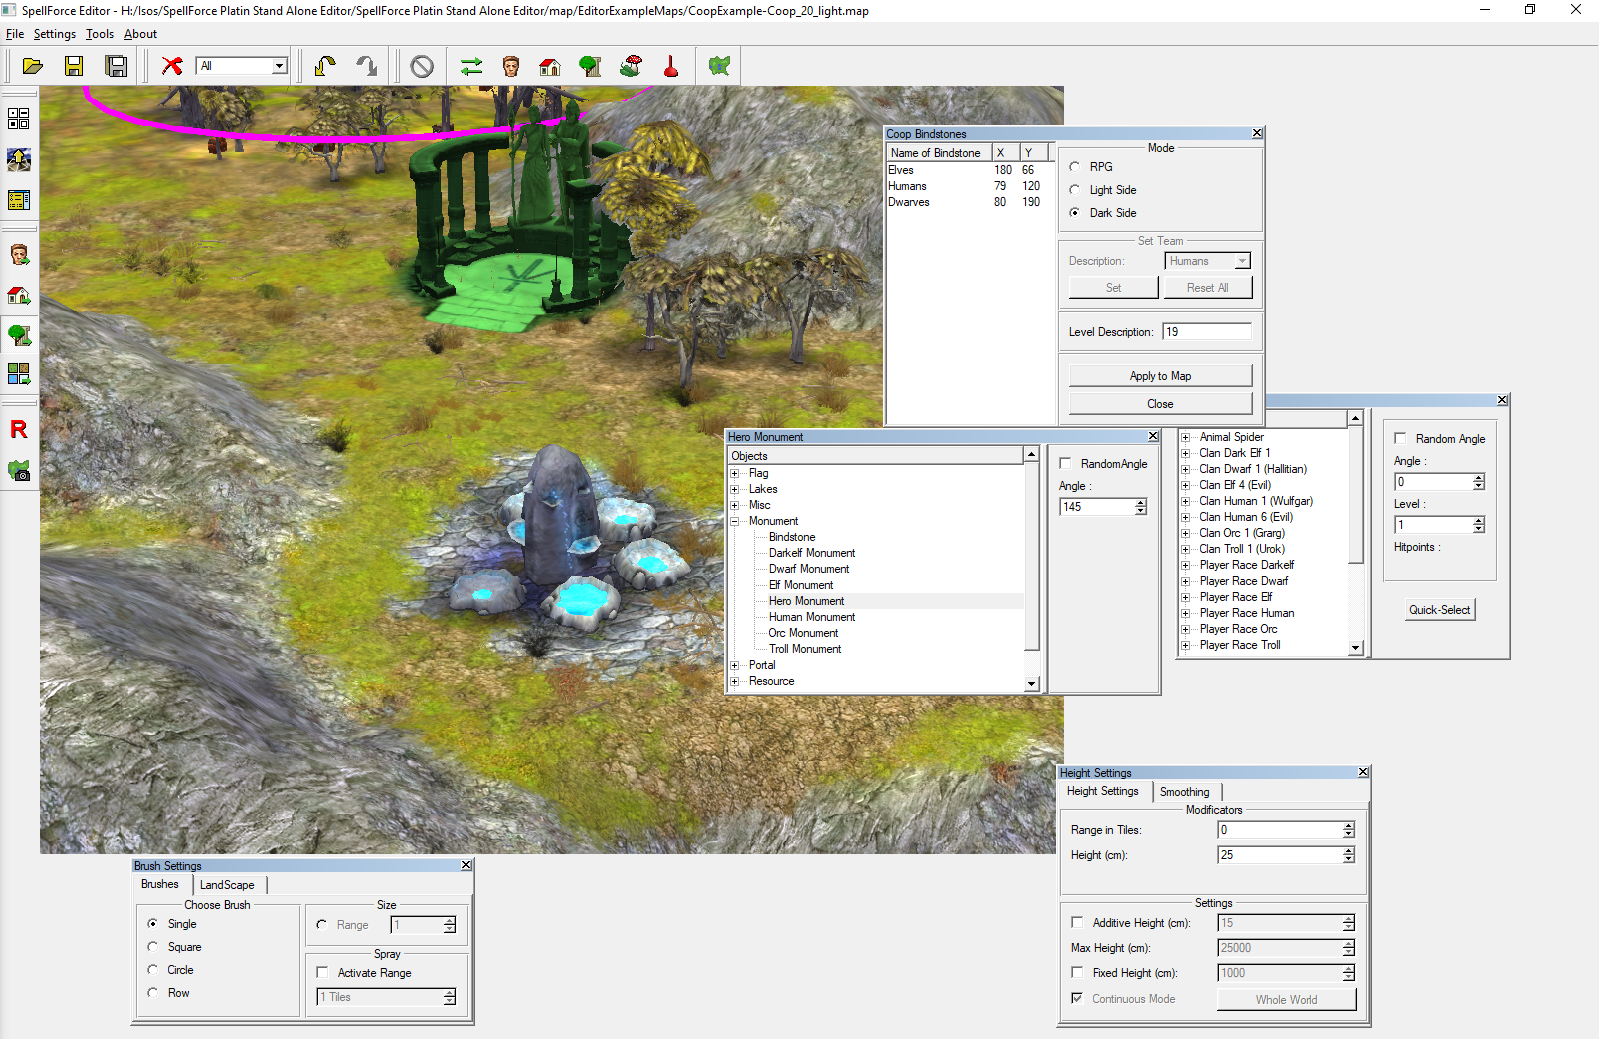This screenshot has height=1039, width=1599.
Task: Click Close in Coop Bindstones dialog
Action: [1160, 404]
